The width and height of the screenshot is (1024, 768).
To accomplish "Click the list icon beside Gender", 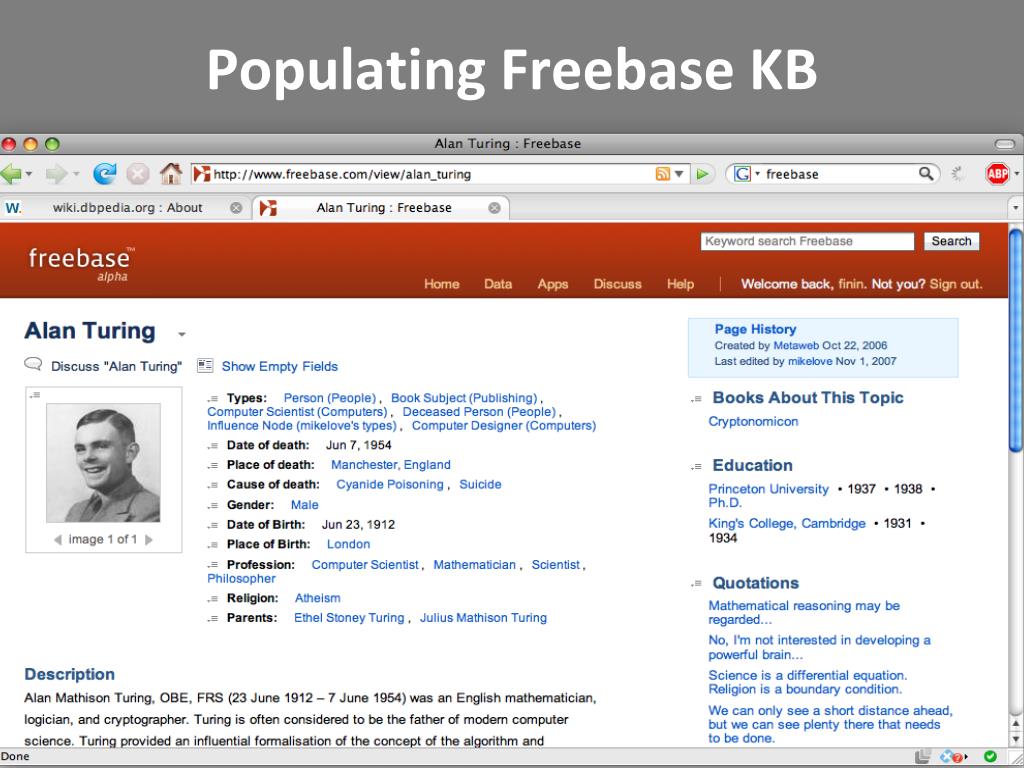I will pyautogui.click(x=212, y=505).
